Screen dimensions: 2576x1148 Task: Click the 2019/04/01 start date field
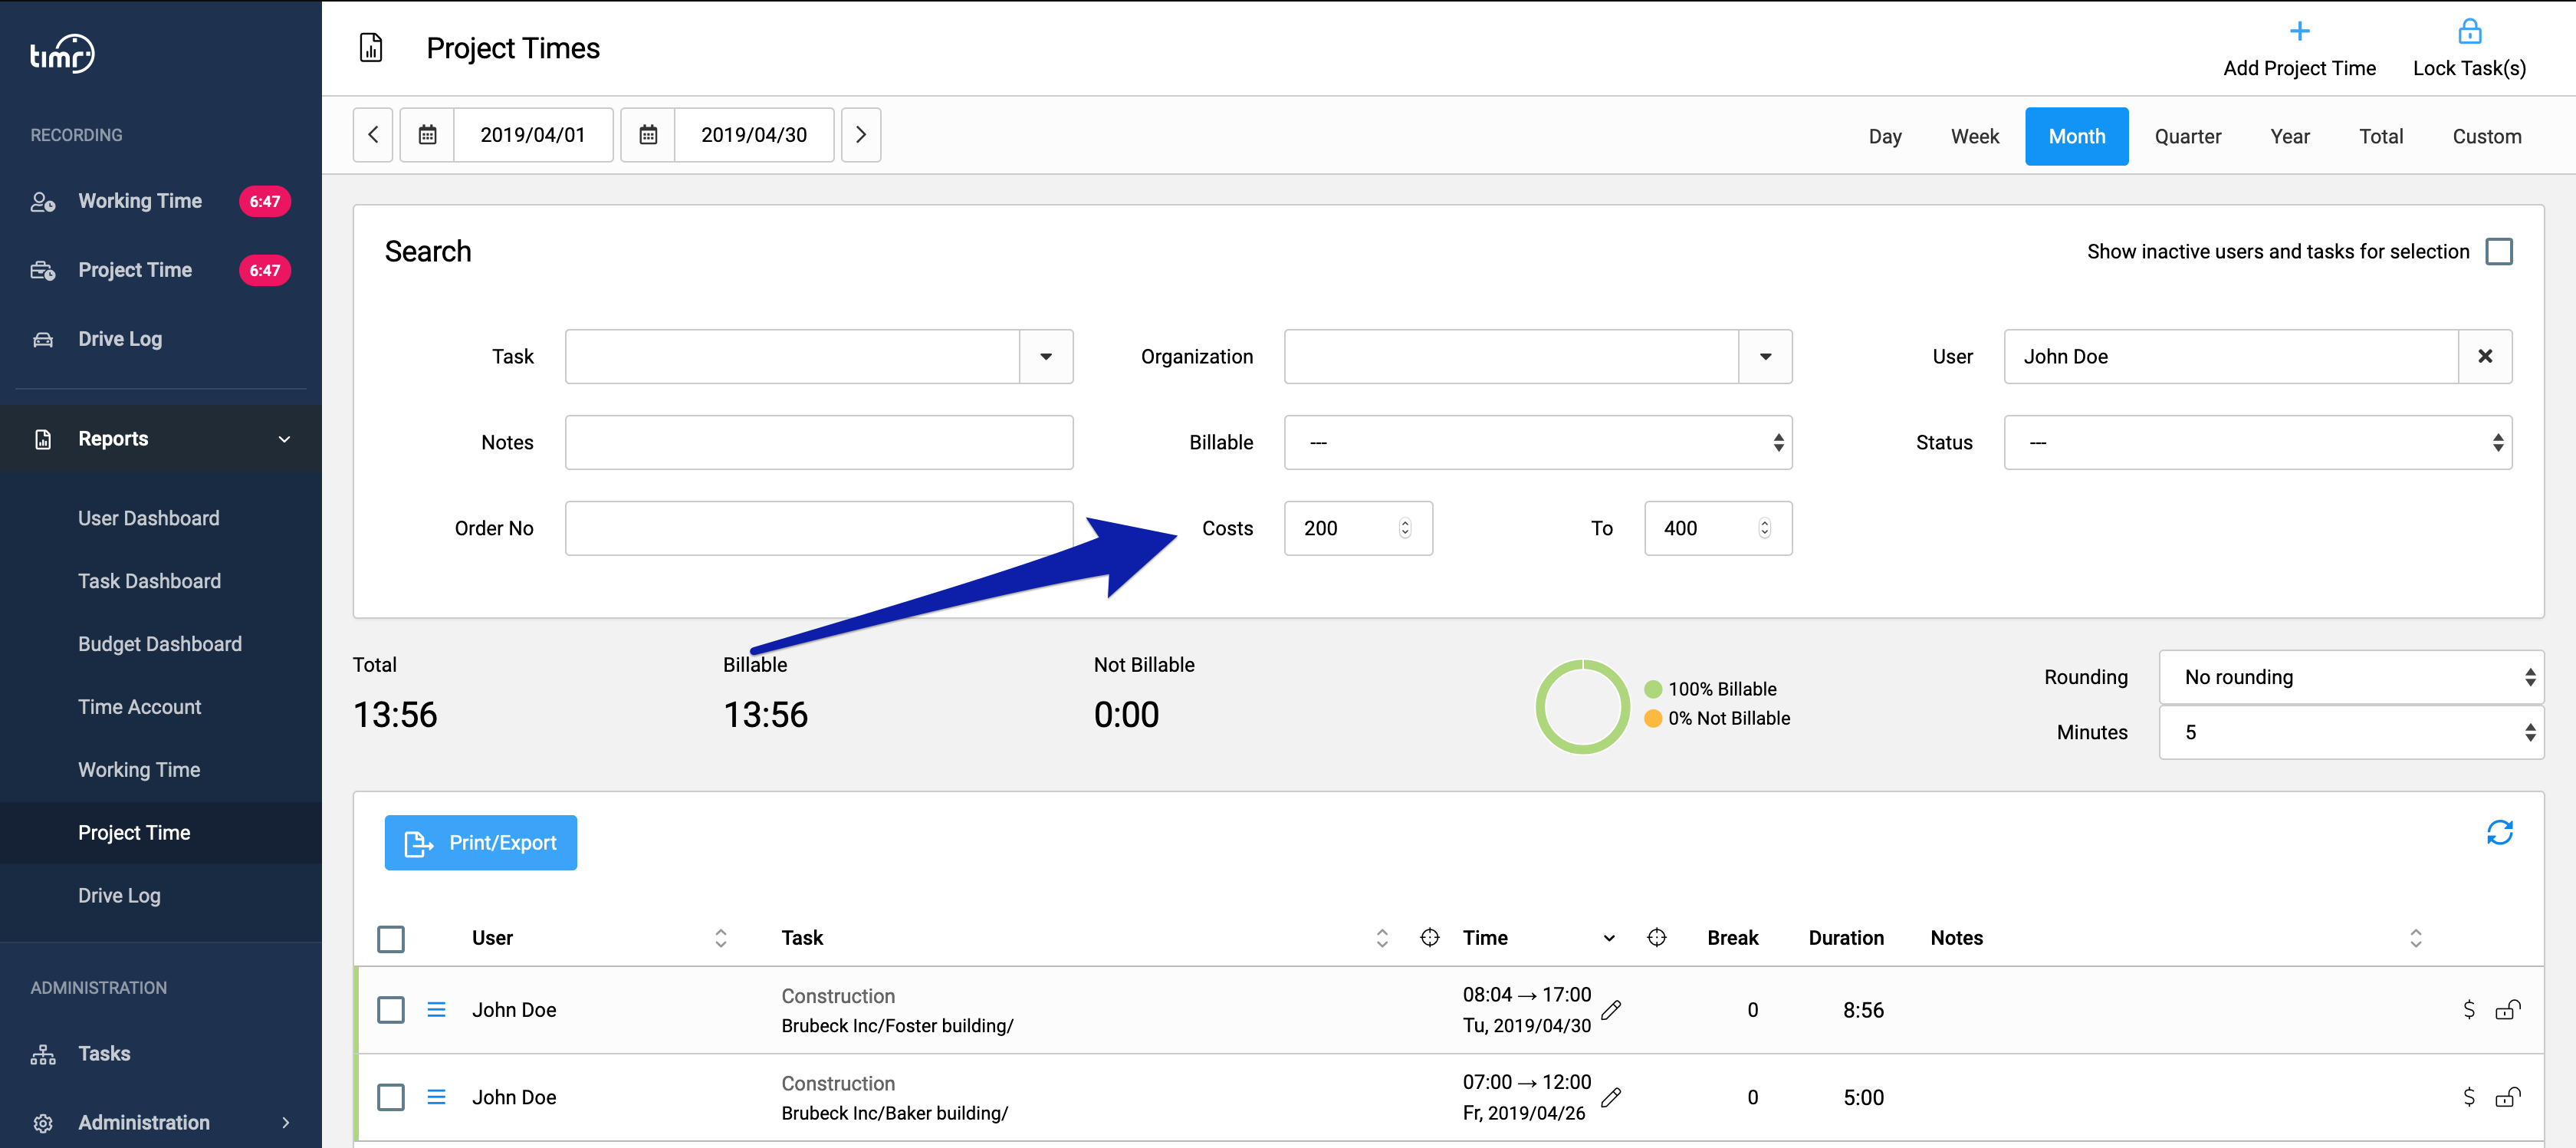tap(533, 135)
